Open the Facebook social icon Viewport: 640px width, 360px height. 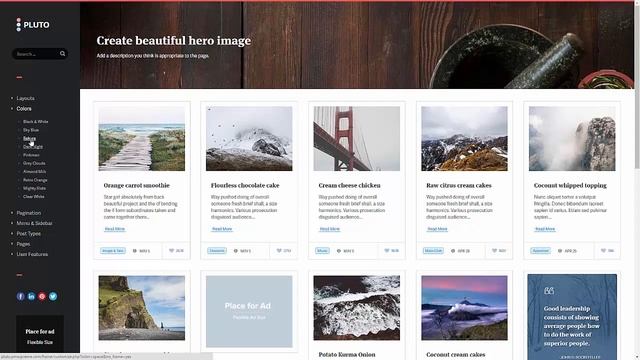pos(20,296)
